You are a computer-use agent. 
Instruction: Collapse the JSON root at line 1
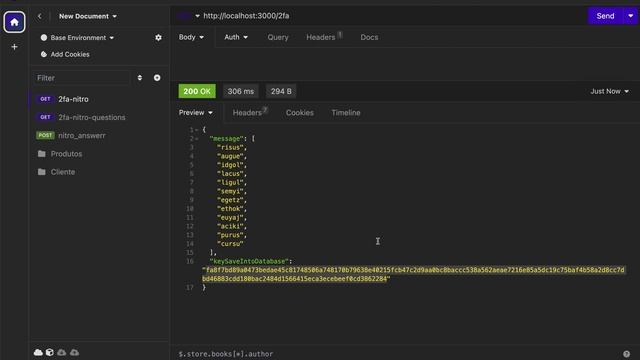pyautogui.click(x=196, y=130)
